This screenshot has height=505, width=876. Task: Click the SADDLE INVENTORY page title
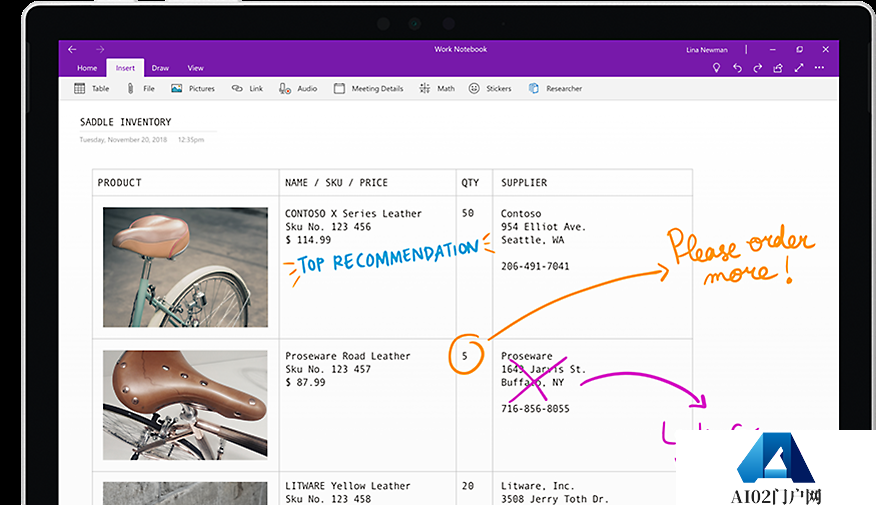(126, 122)
